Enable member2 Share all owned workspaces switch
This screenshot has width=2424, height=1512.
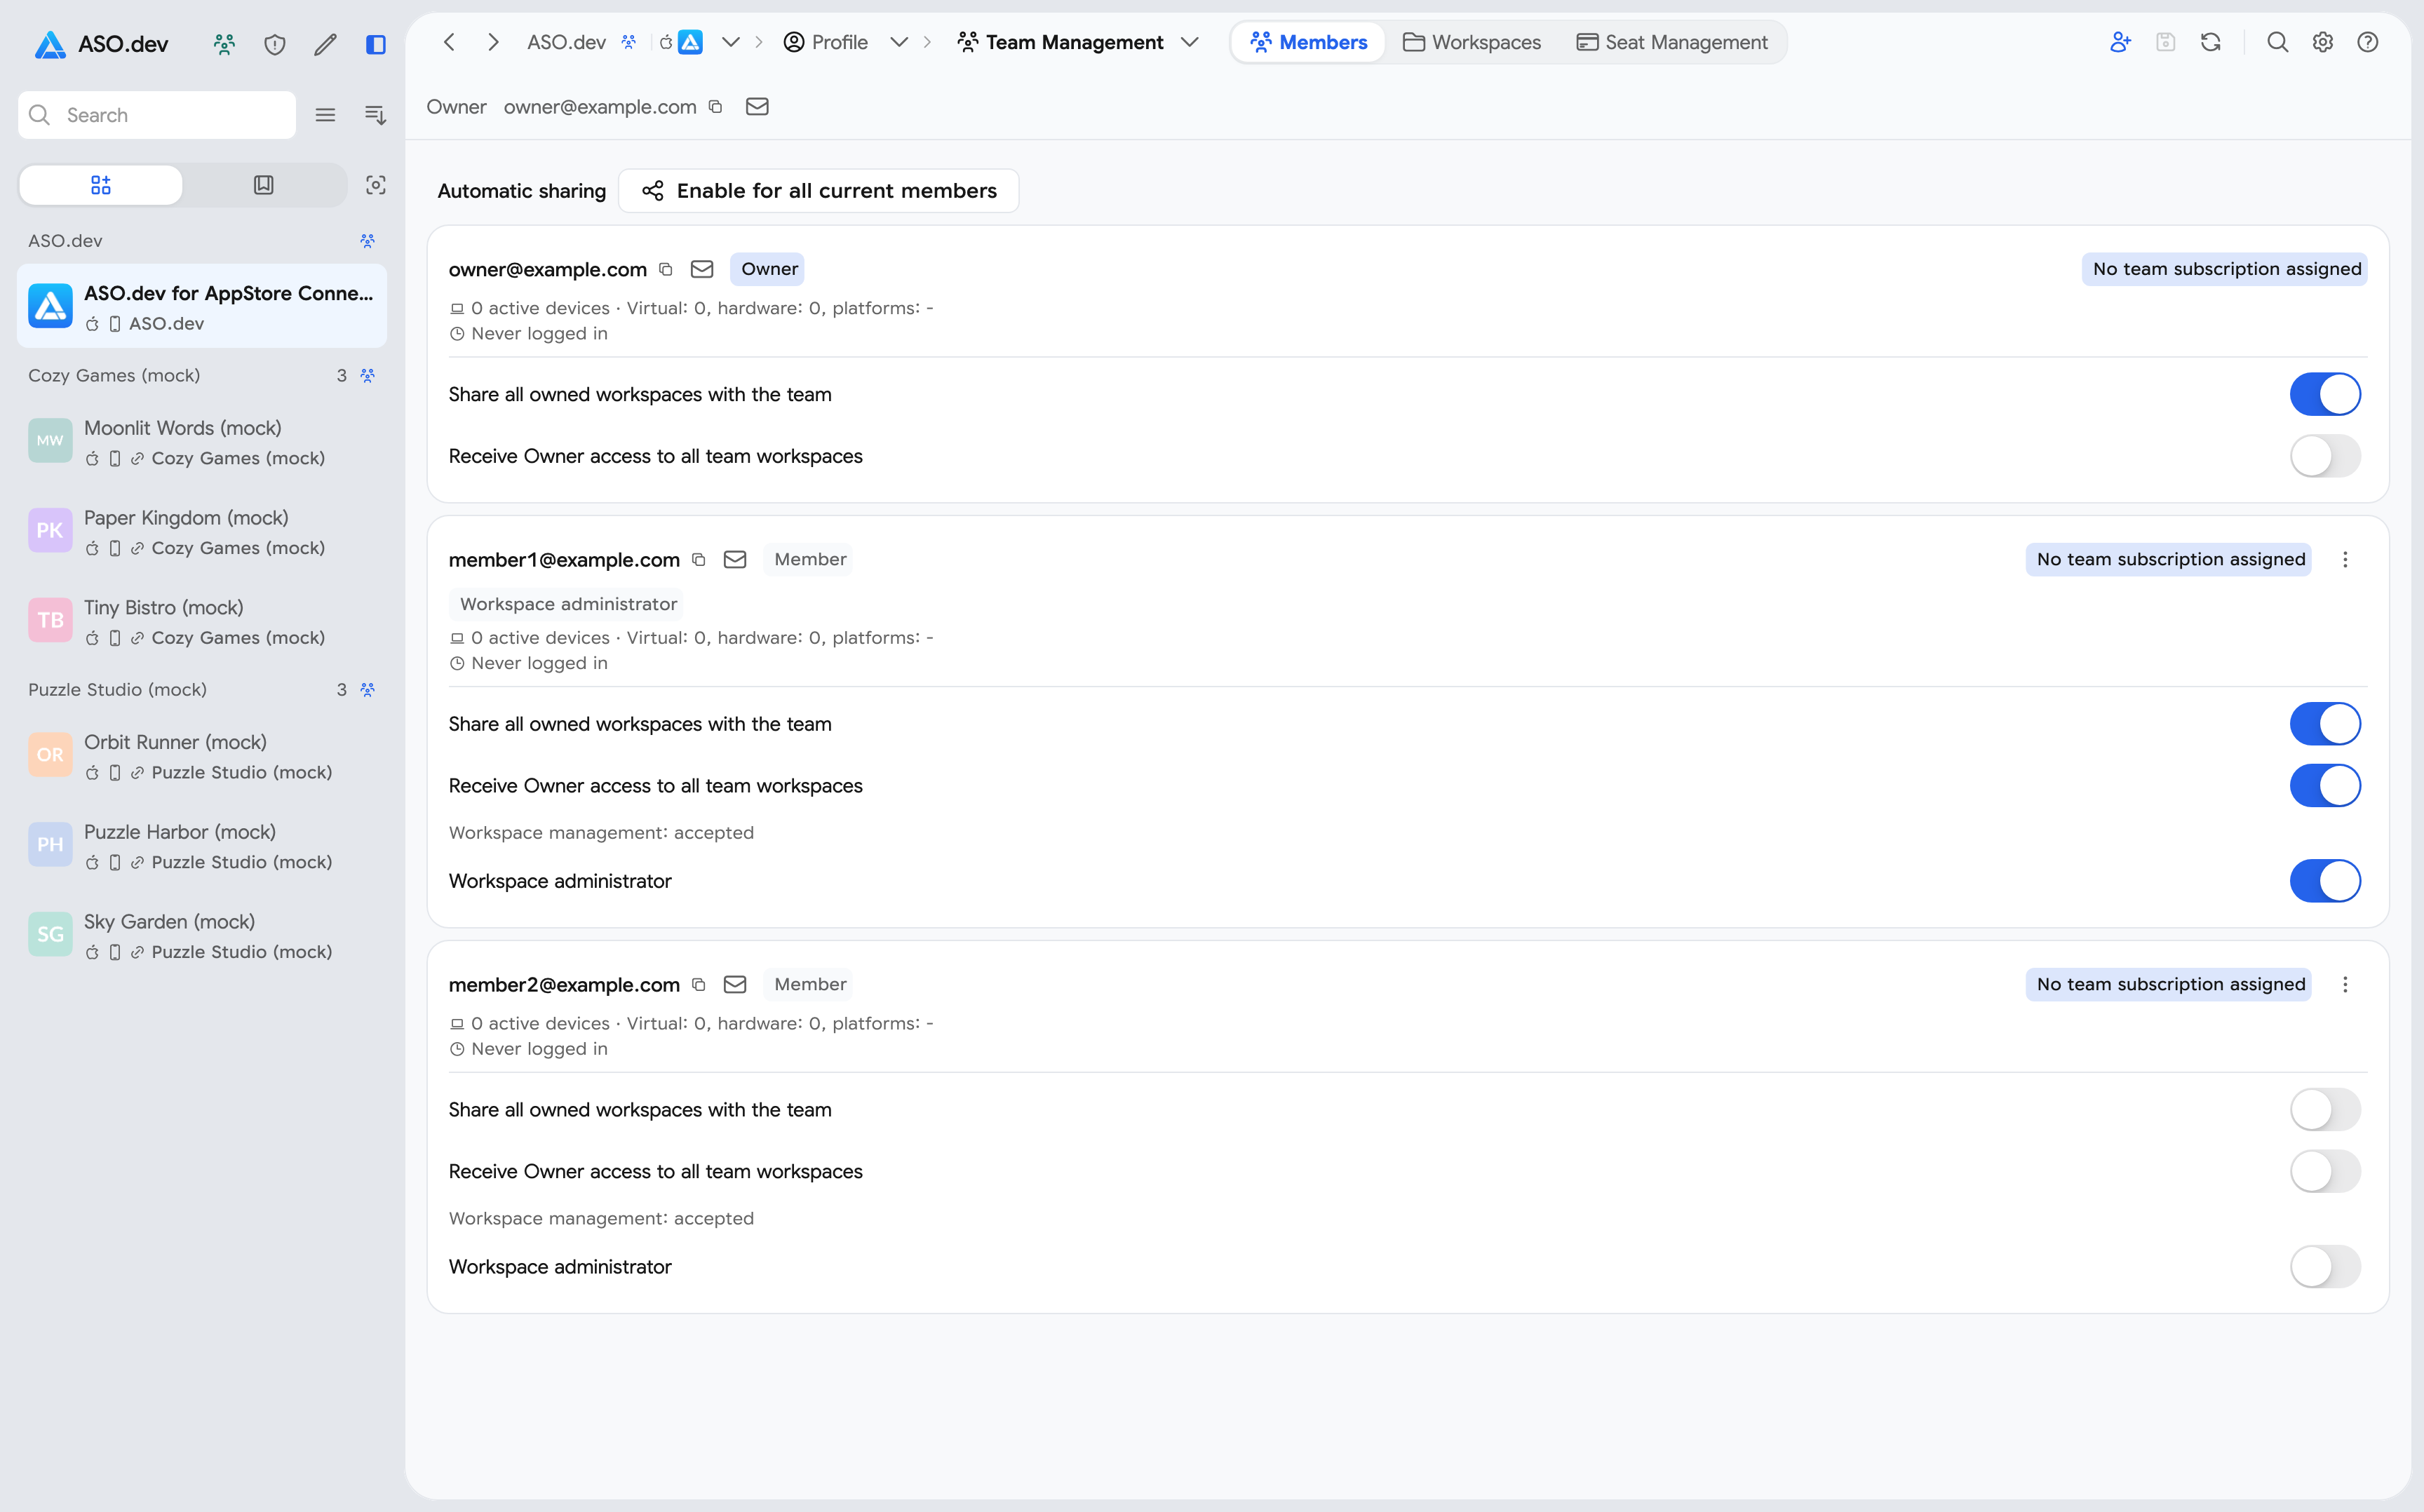[x=2325, y=1110]
